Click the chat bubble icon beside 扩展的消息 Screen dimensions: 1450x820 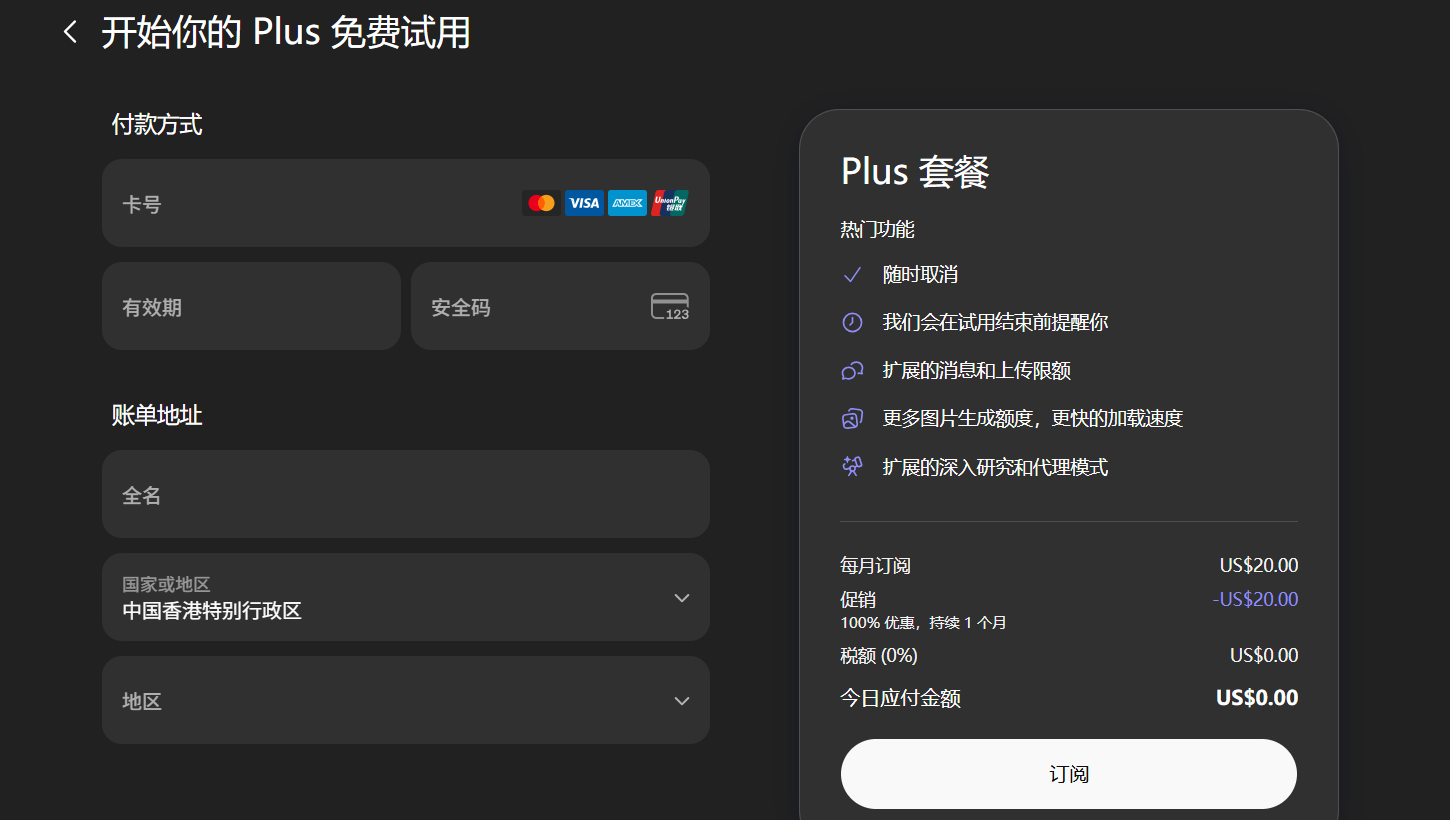click(x=852, y=371)
